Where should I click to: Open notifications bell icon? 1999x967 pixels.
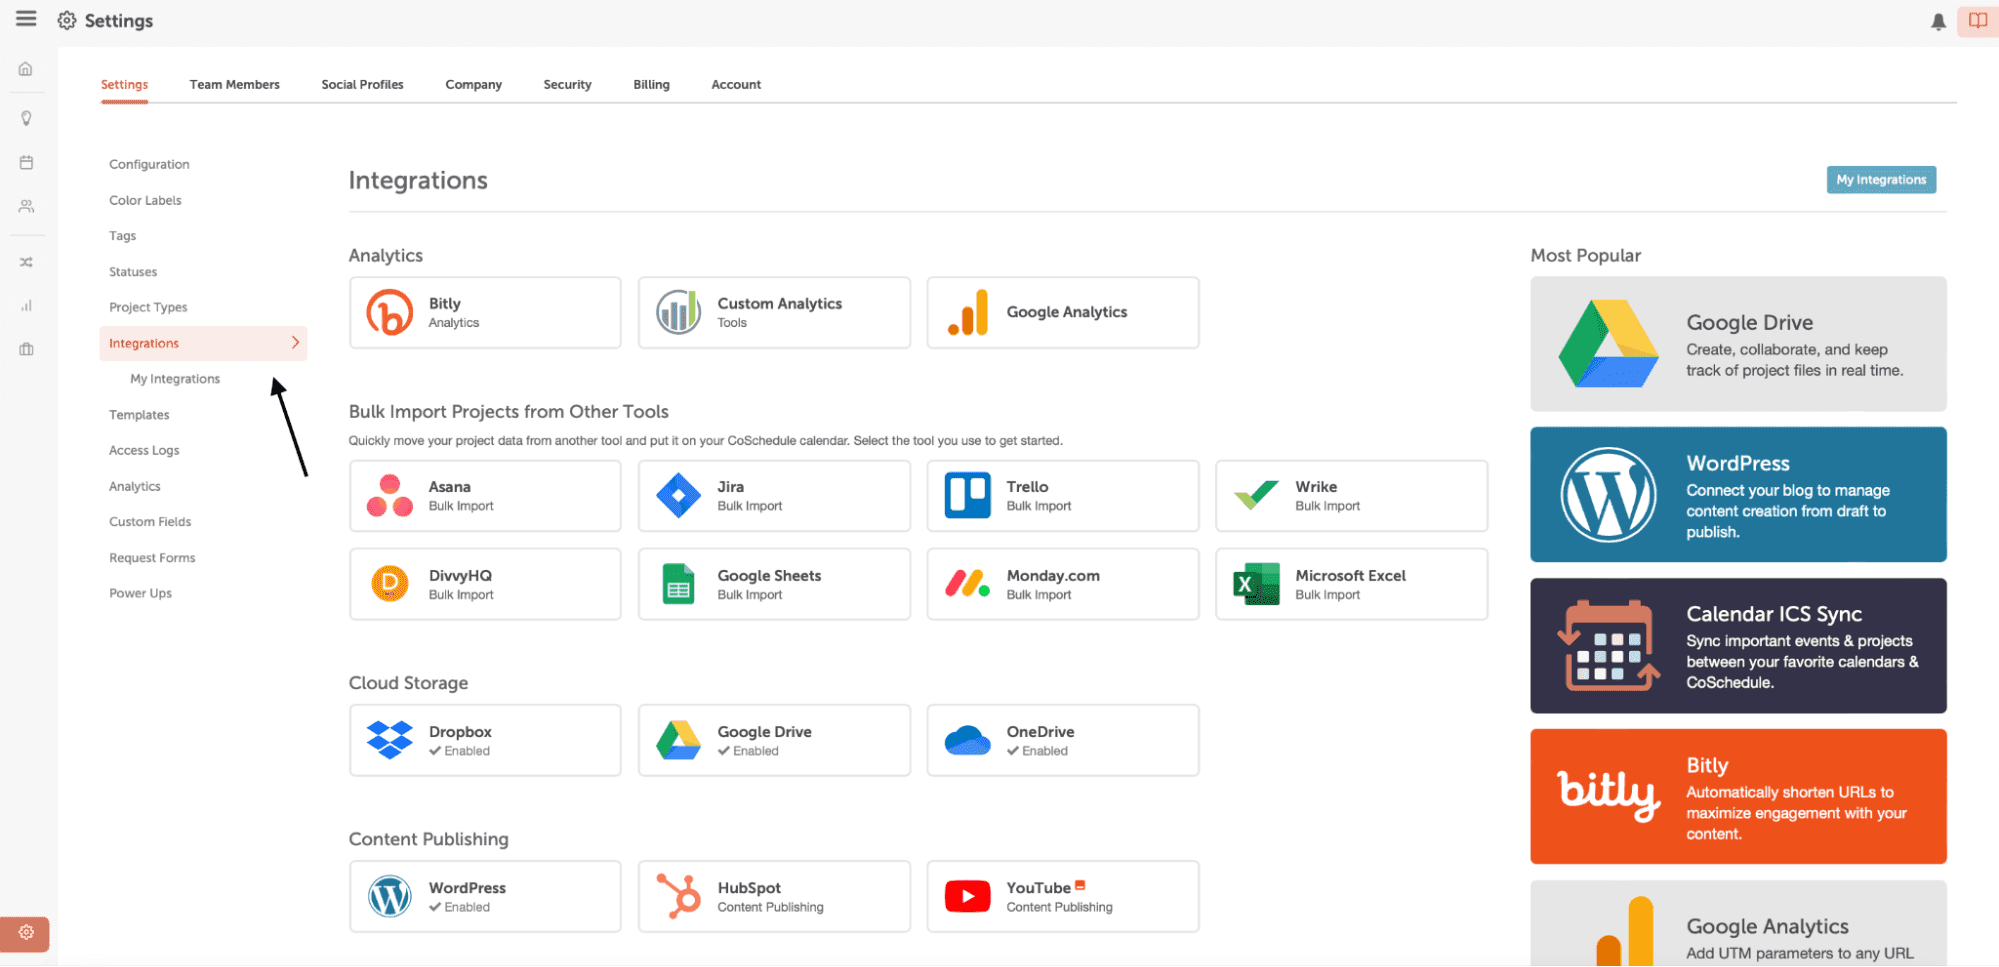click(x=1938, y=21)
